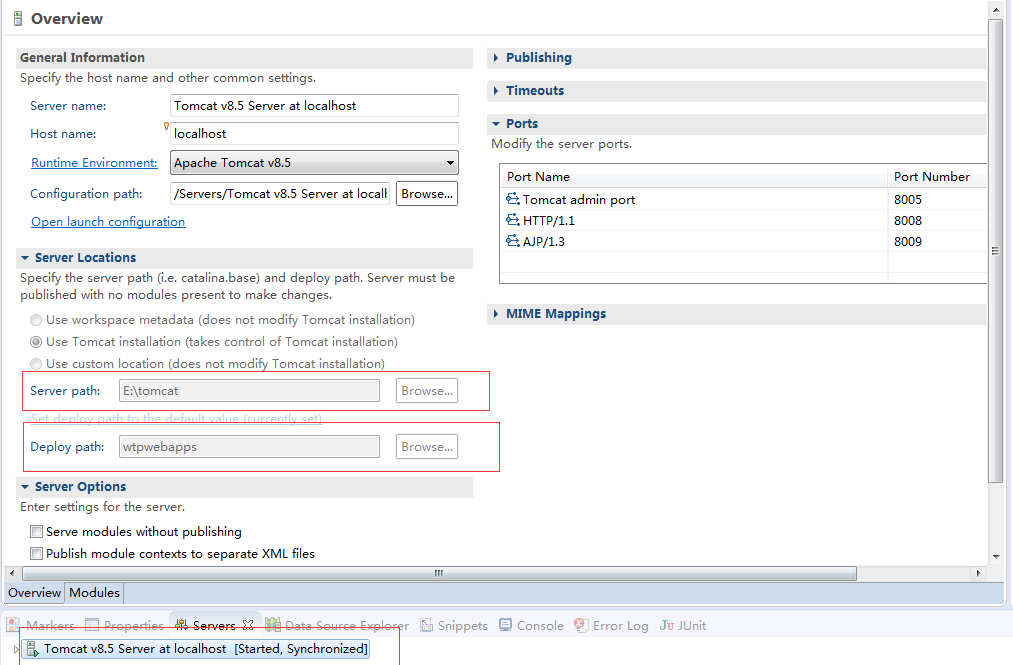This screenshot has width=1013, height=665.
Task: Open the Console view tab
Action: click(x=532, y=625)
